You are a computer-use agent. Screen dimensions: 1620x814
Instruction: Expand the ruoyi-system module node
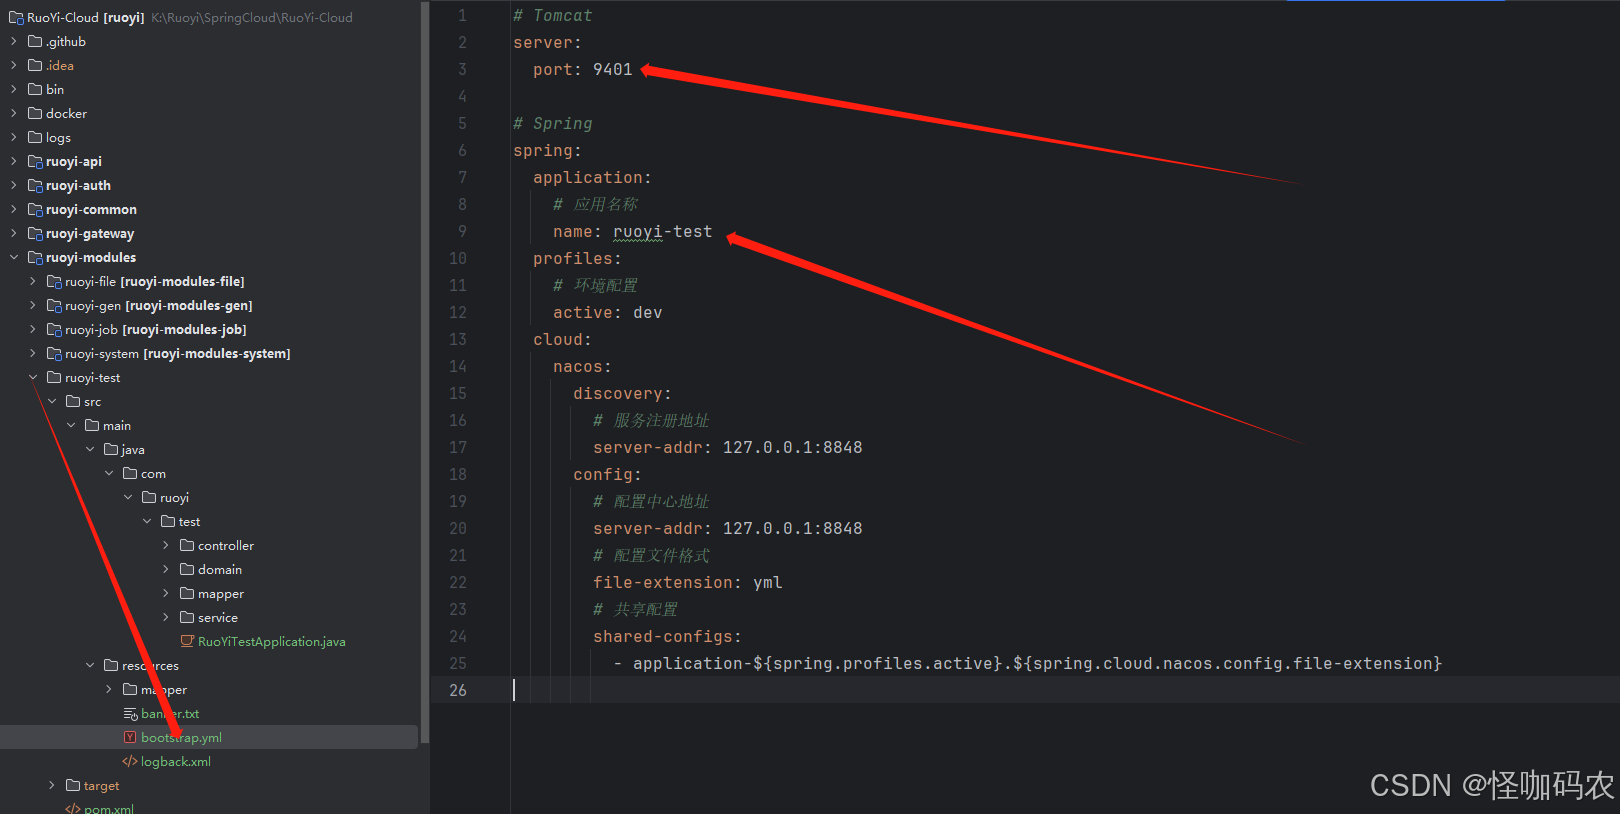(33, 353)
